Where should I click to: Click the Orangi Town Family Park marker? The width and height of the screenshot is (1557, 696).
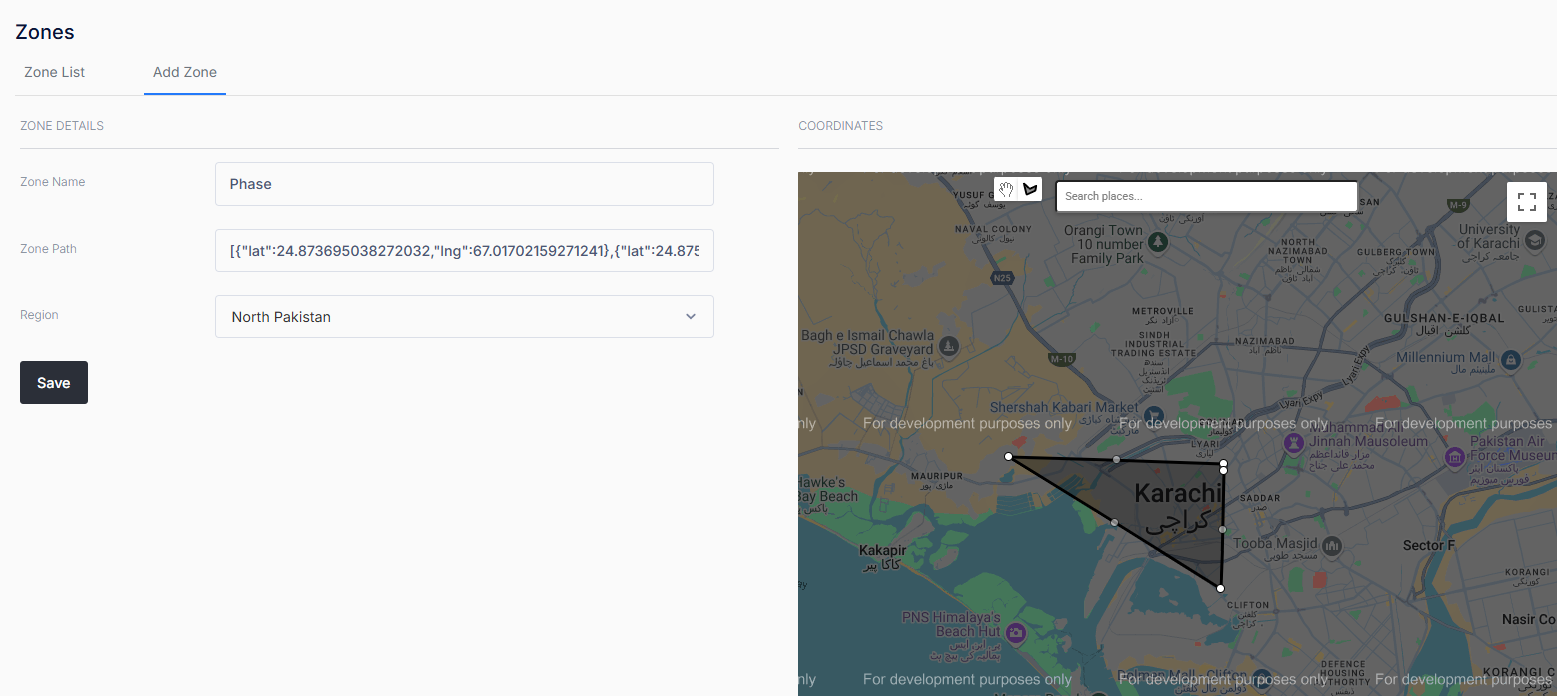(x=1158, y=242)
